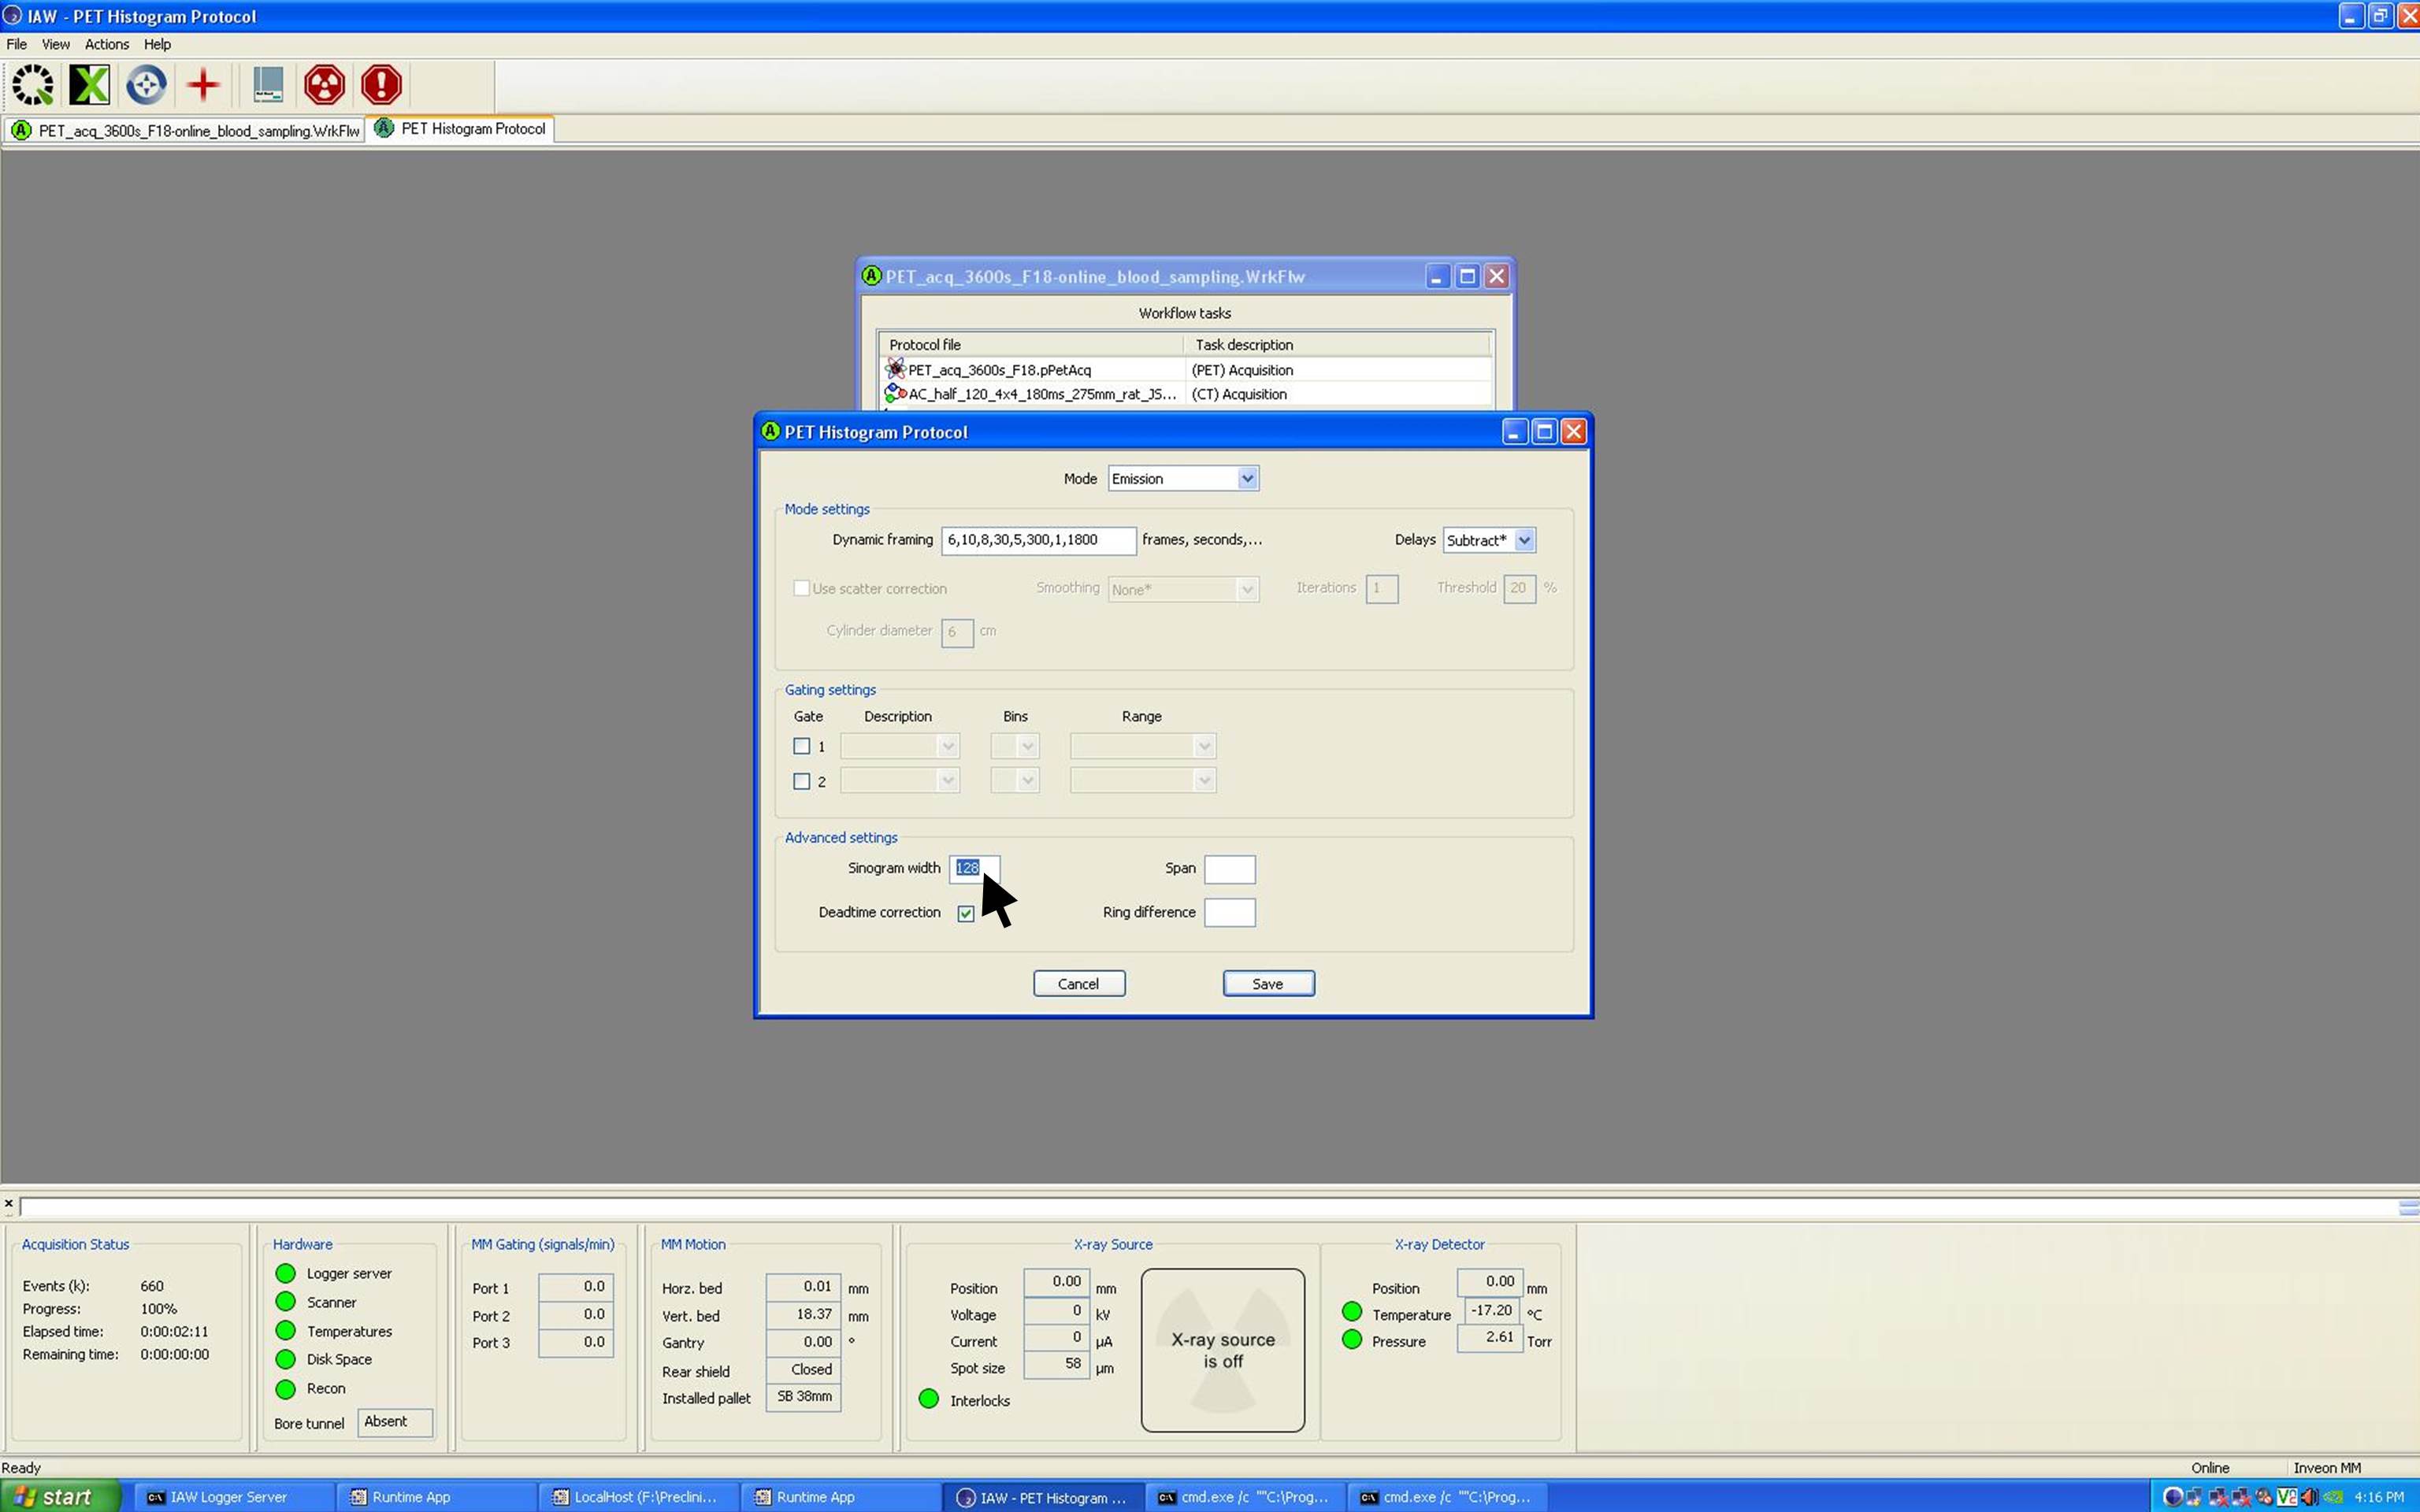
Task: Open the Actions menu
Action: pos(106,44)
